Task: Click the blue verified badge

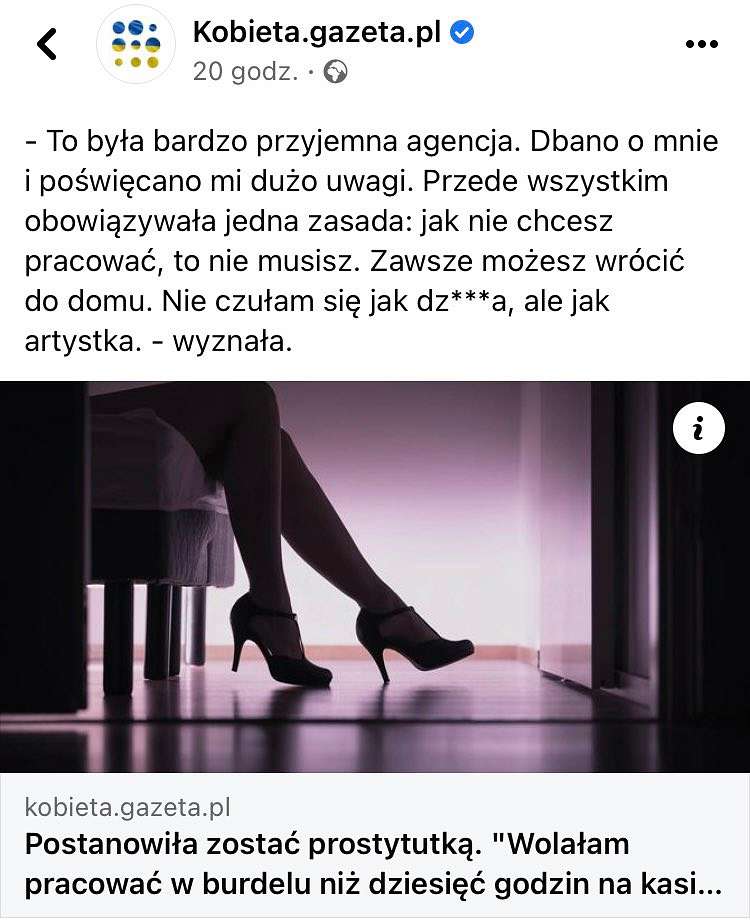Action: [462, 32]
